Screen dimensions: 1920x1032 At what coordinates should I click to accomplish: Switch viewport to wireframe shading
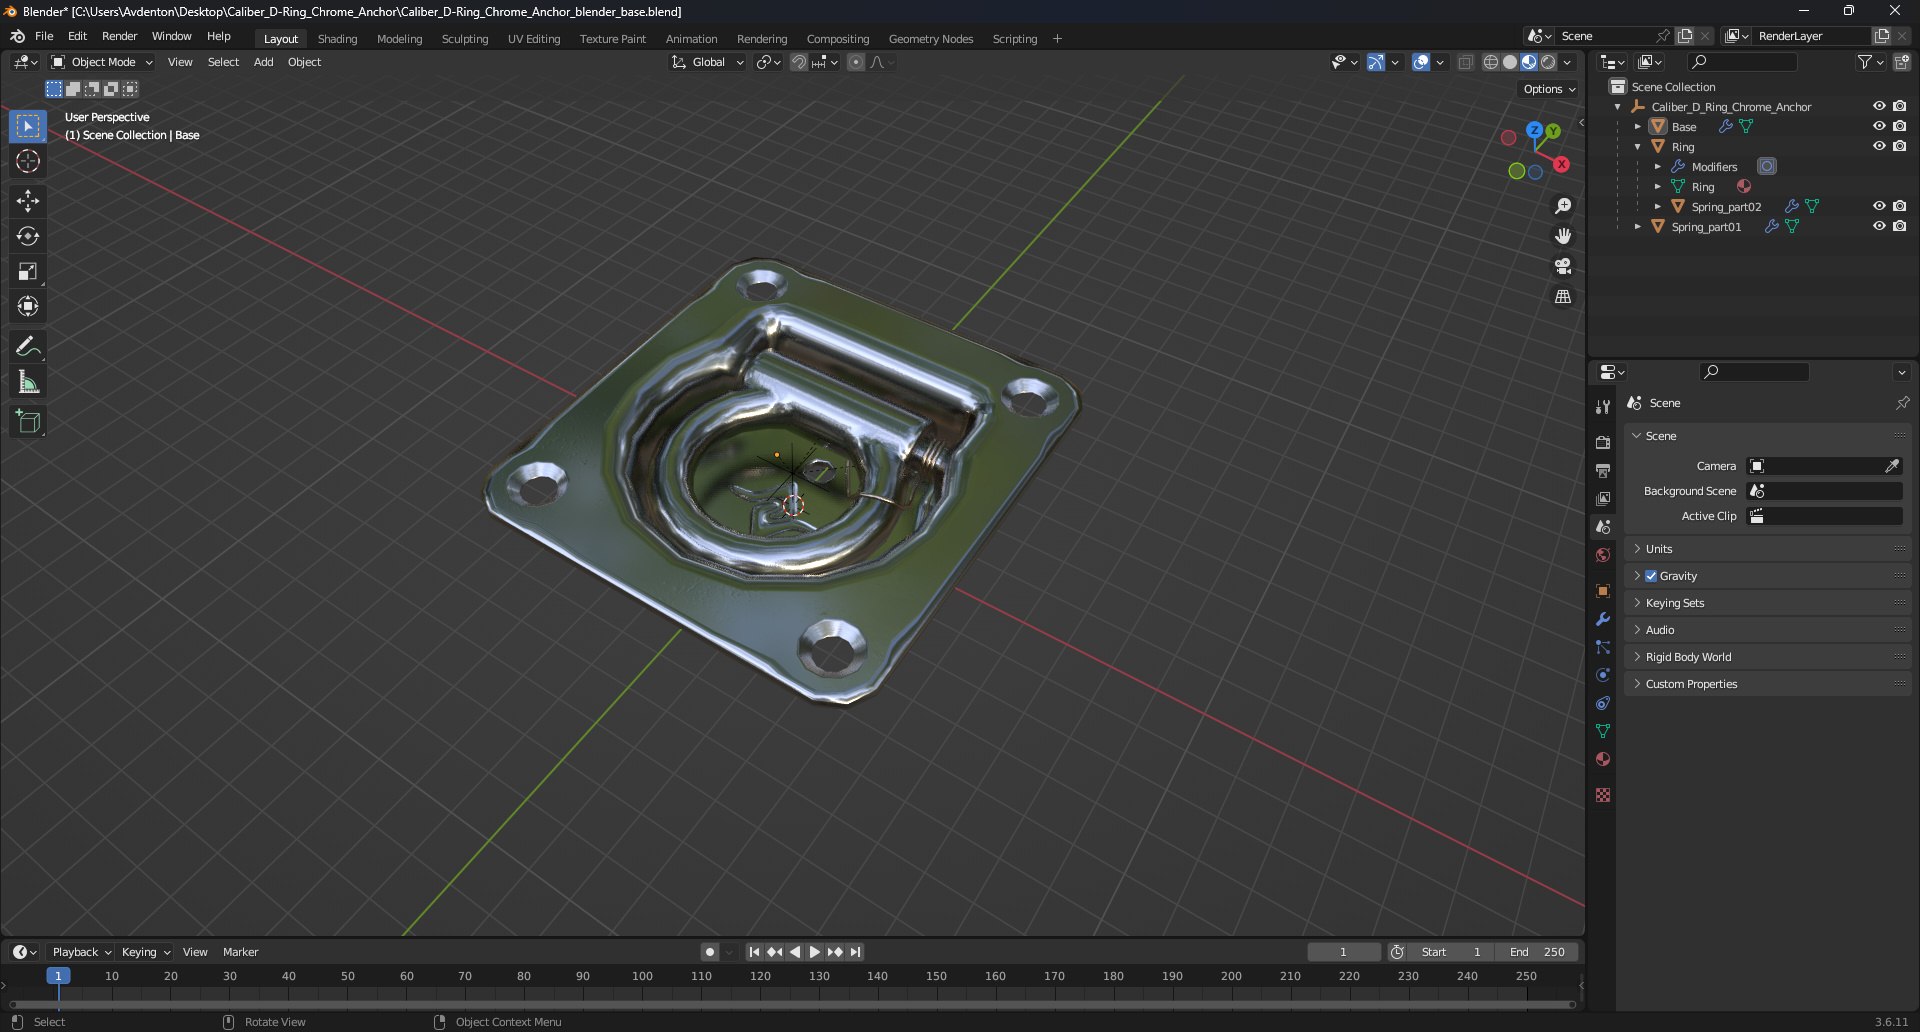pyautogui.click(x=1491, y=62)
